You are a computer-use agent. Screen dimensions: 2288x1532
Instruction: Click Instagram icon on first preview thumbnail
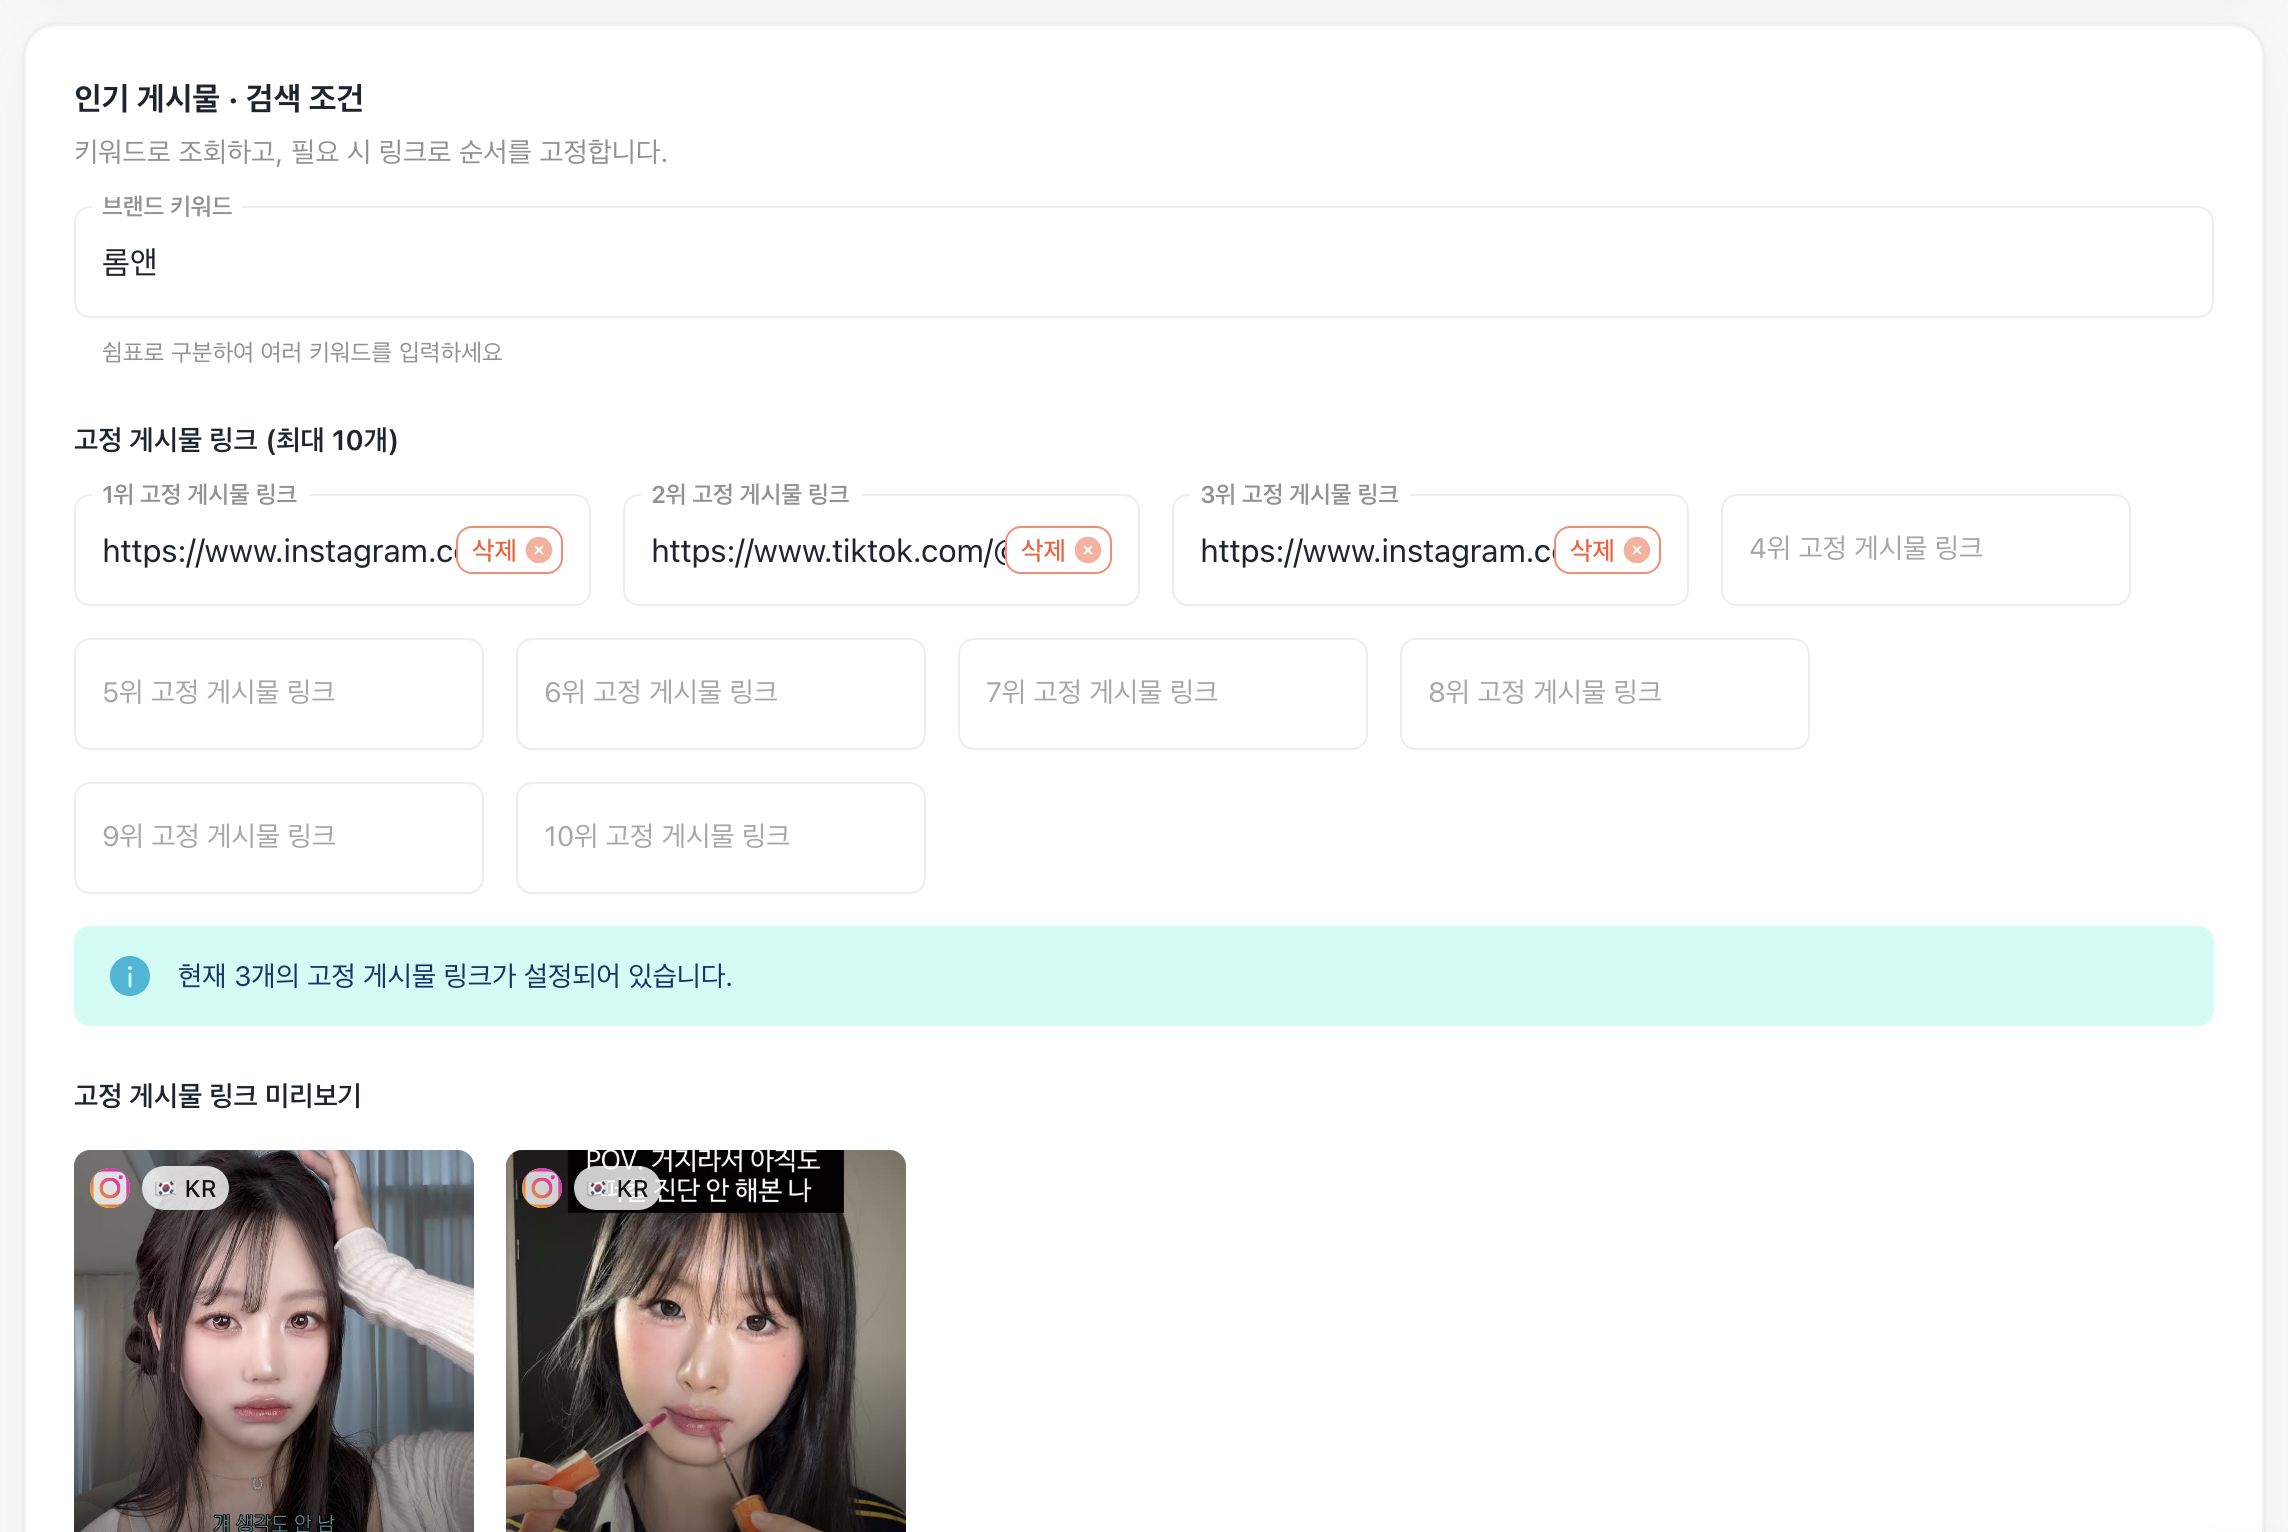[110, 1188]
